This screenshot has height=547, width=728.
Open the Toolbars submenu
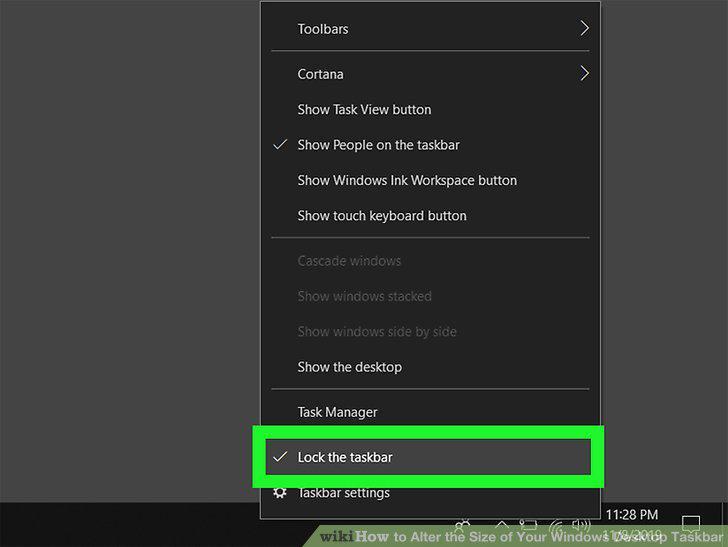pos(430,29)
